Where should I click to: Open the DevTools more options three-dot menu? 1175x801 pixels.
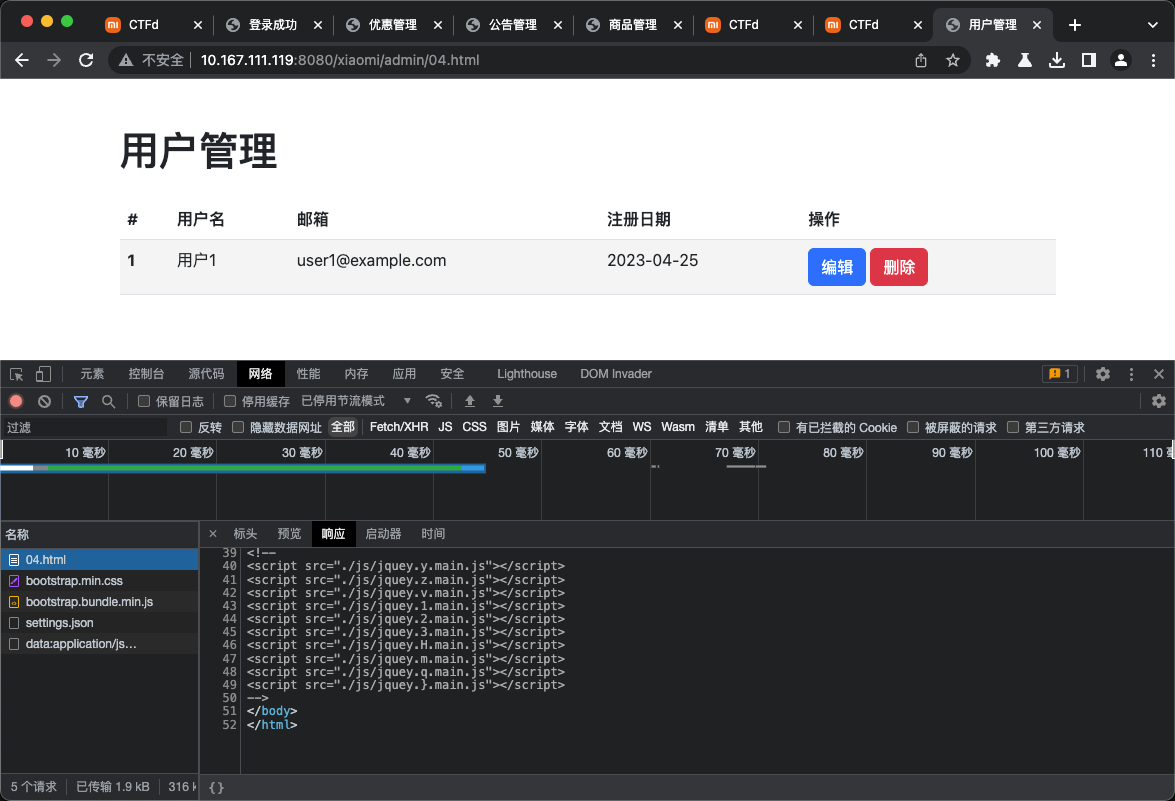(x=1131, y=373)
